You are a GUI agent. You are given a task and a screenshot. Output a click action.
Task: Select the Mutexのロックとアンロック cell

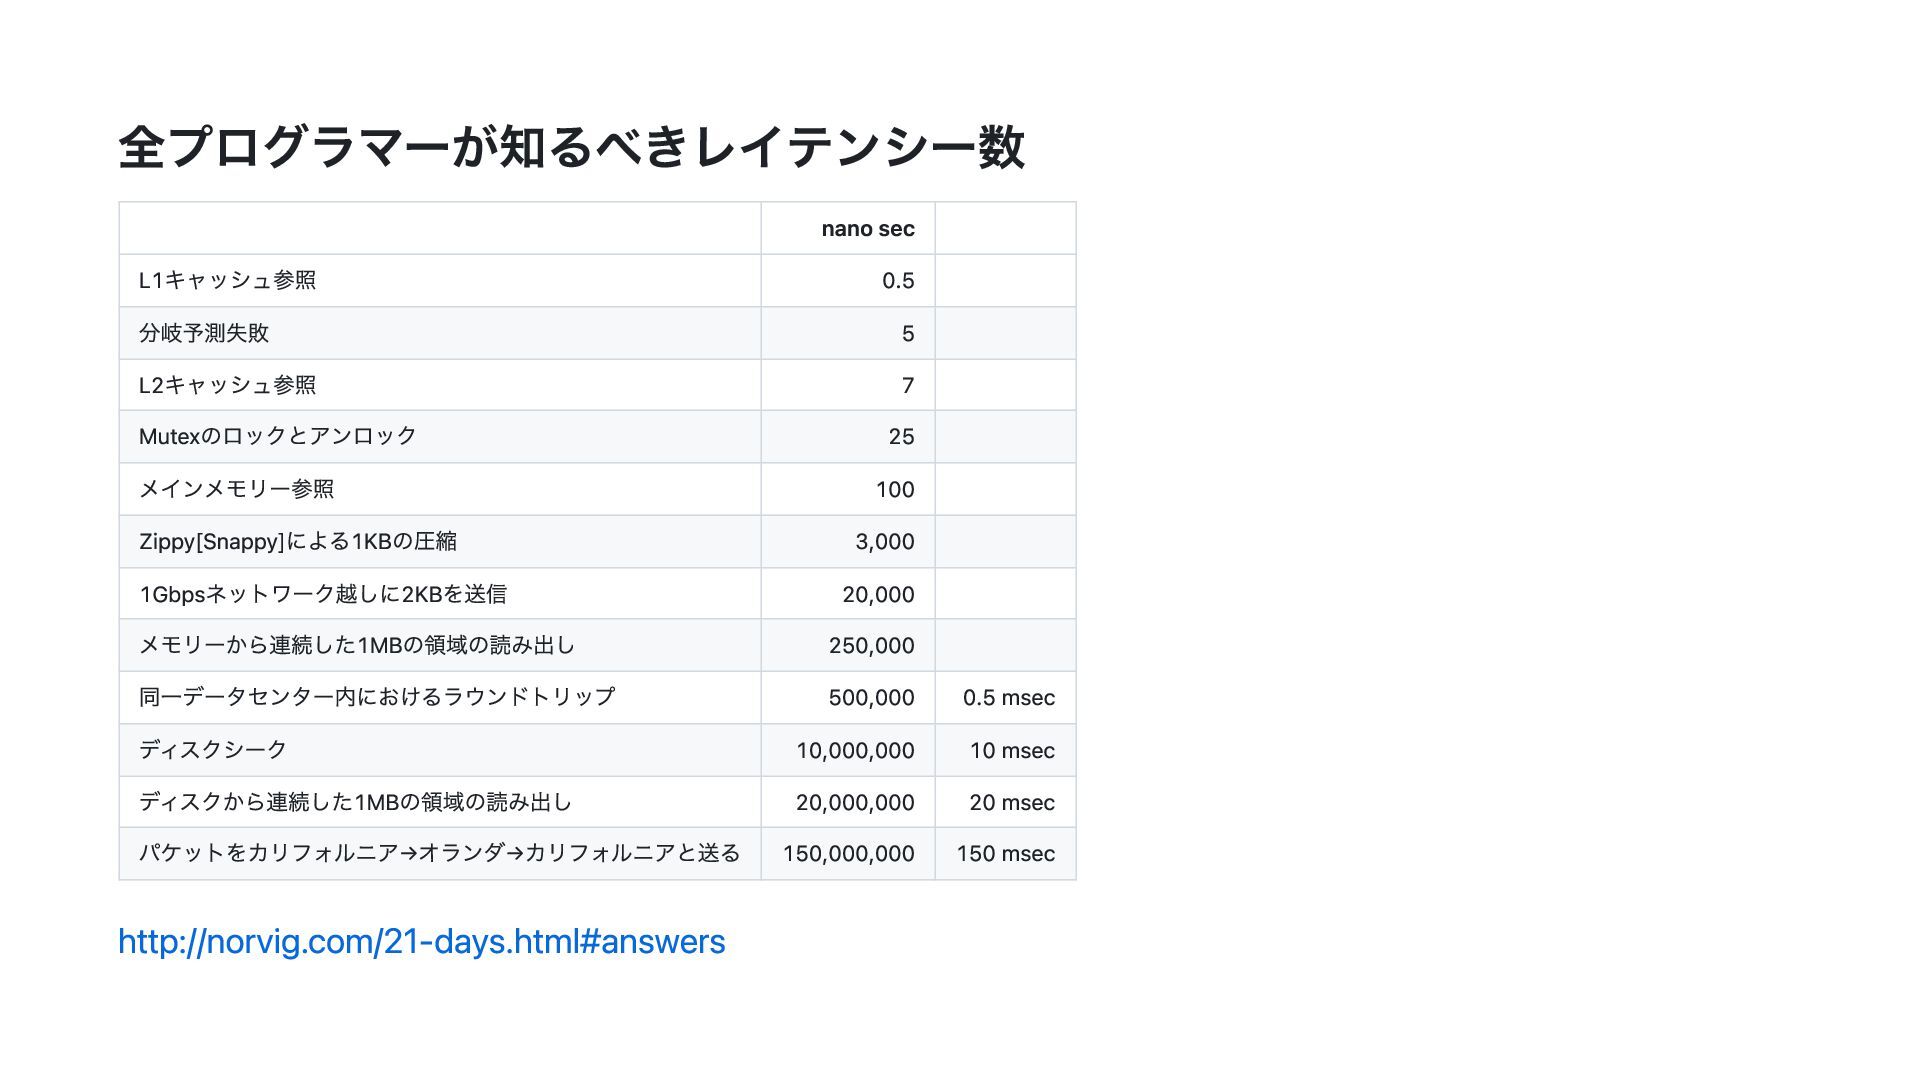coord(277,437)
